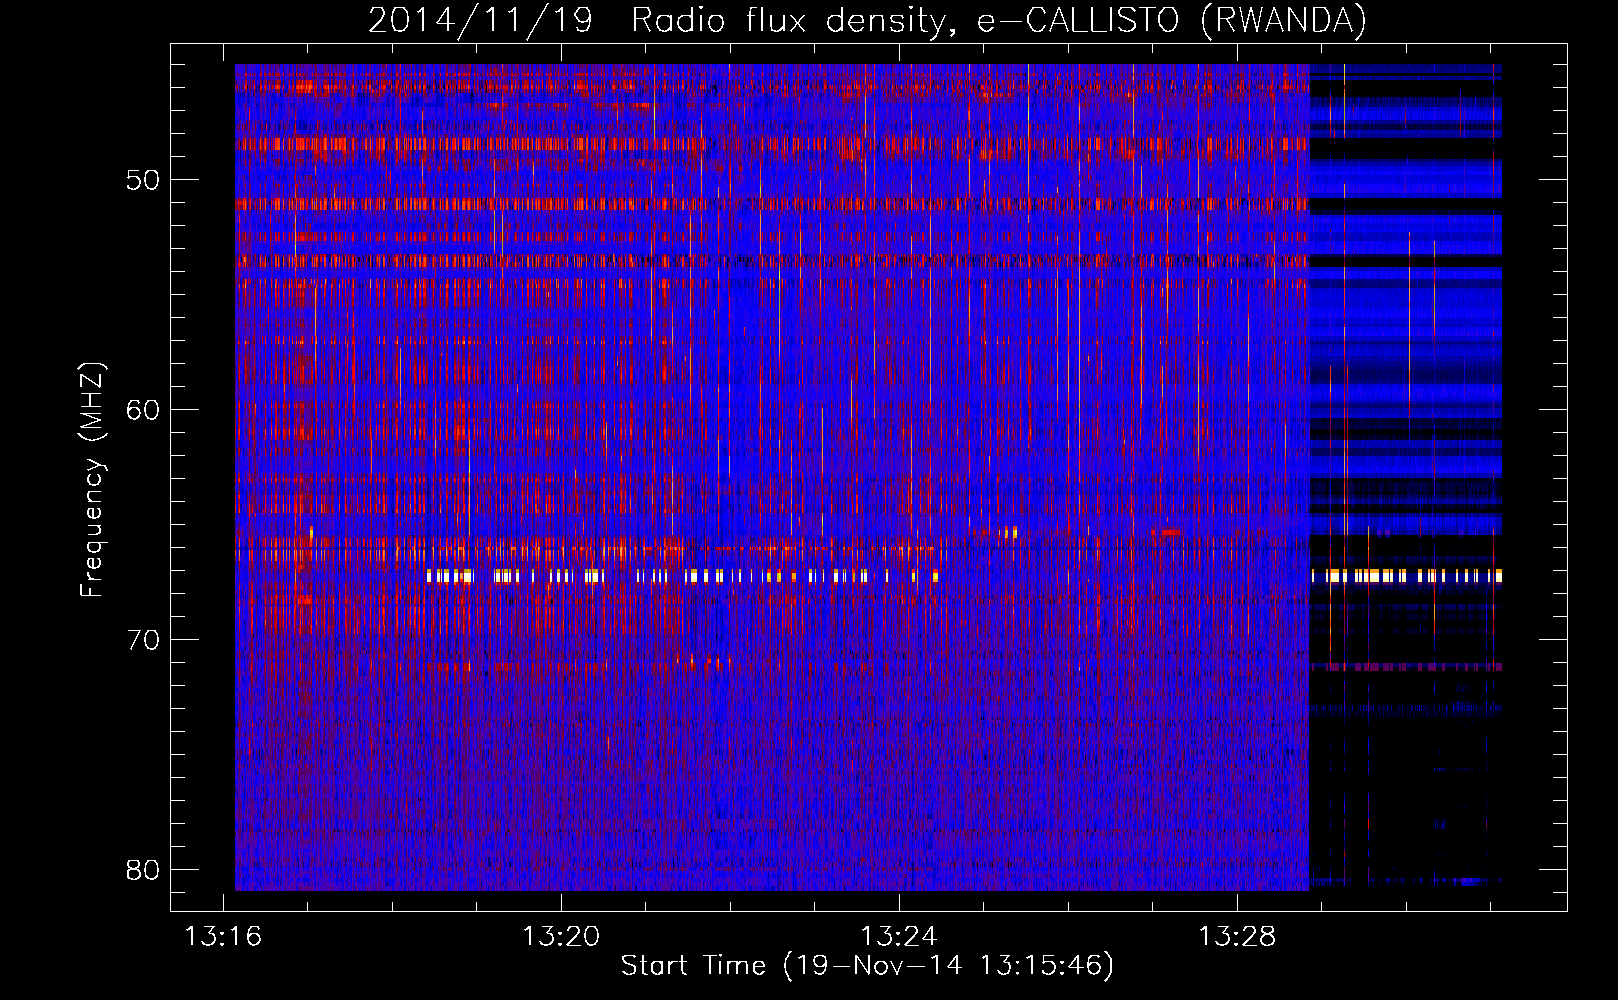Viewport: 1618px width, 1000px height.
Task: Click the 13:28 time axis label
Action: [x=1237, y=937]
